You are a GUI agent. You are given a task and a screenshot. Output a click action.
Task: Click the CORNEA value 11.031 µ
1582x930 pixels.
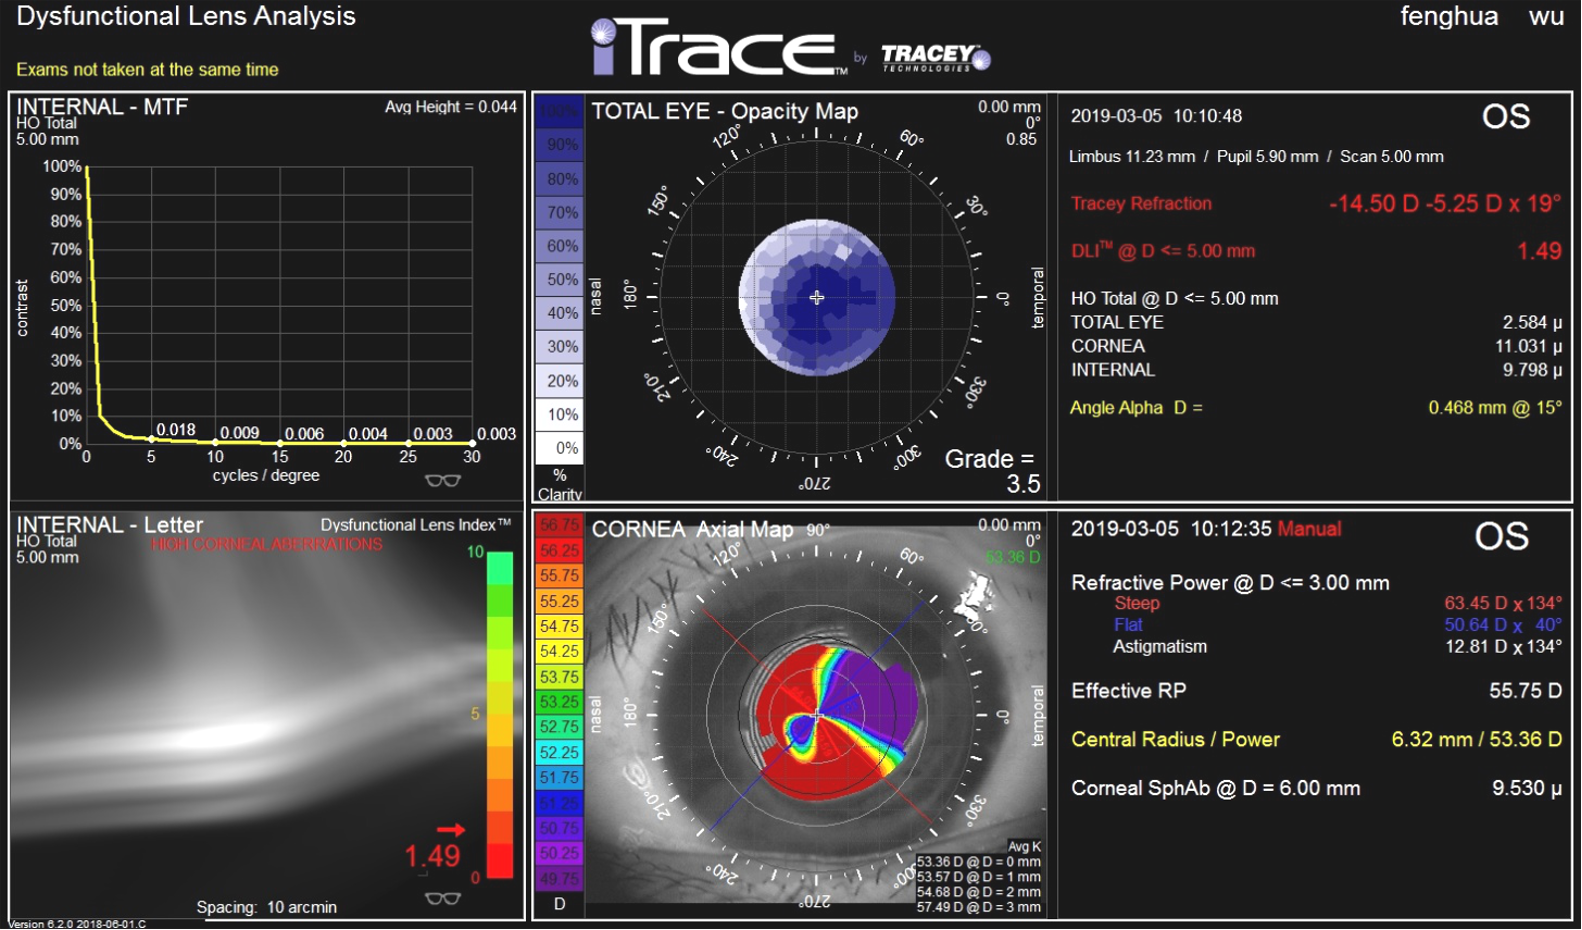pyautogui.click(x=1528, y=346)
